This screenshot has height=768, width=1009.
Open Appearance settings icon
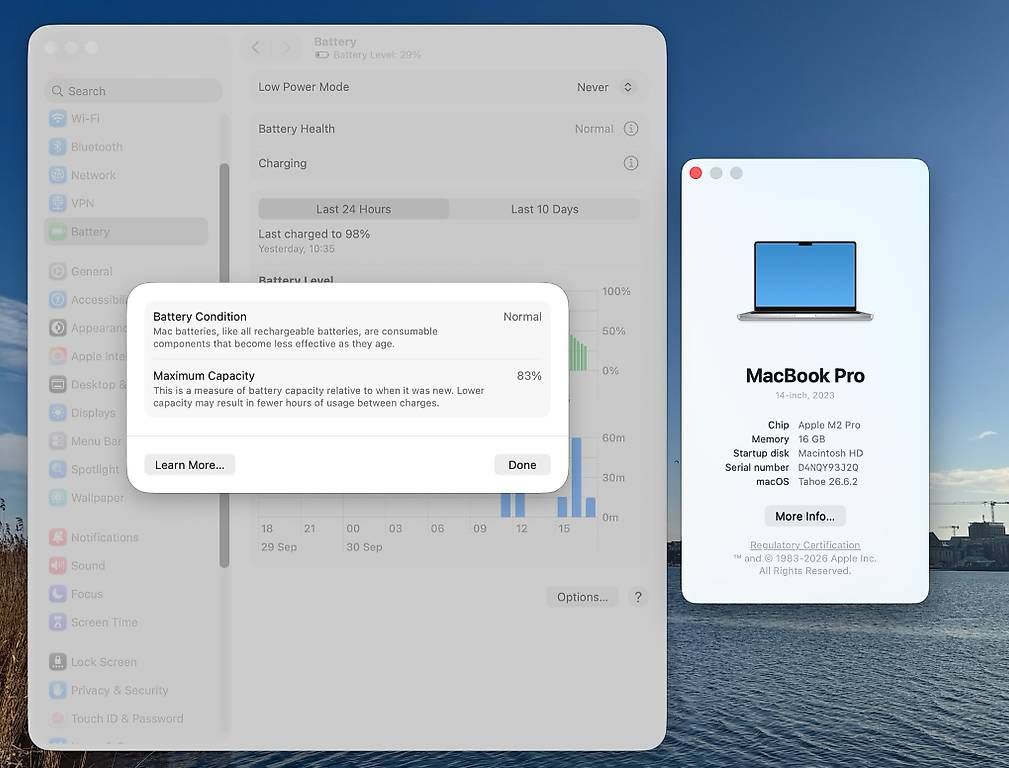(x=58, y=328)
